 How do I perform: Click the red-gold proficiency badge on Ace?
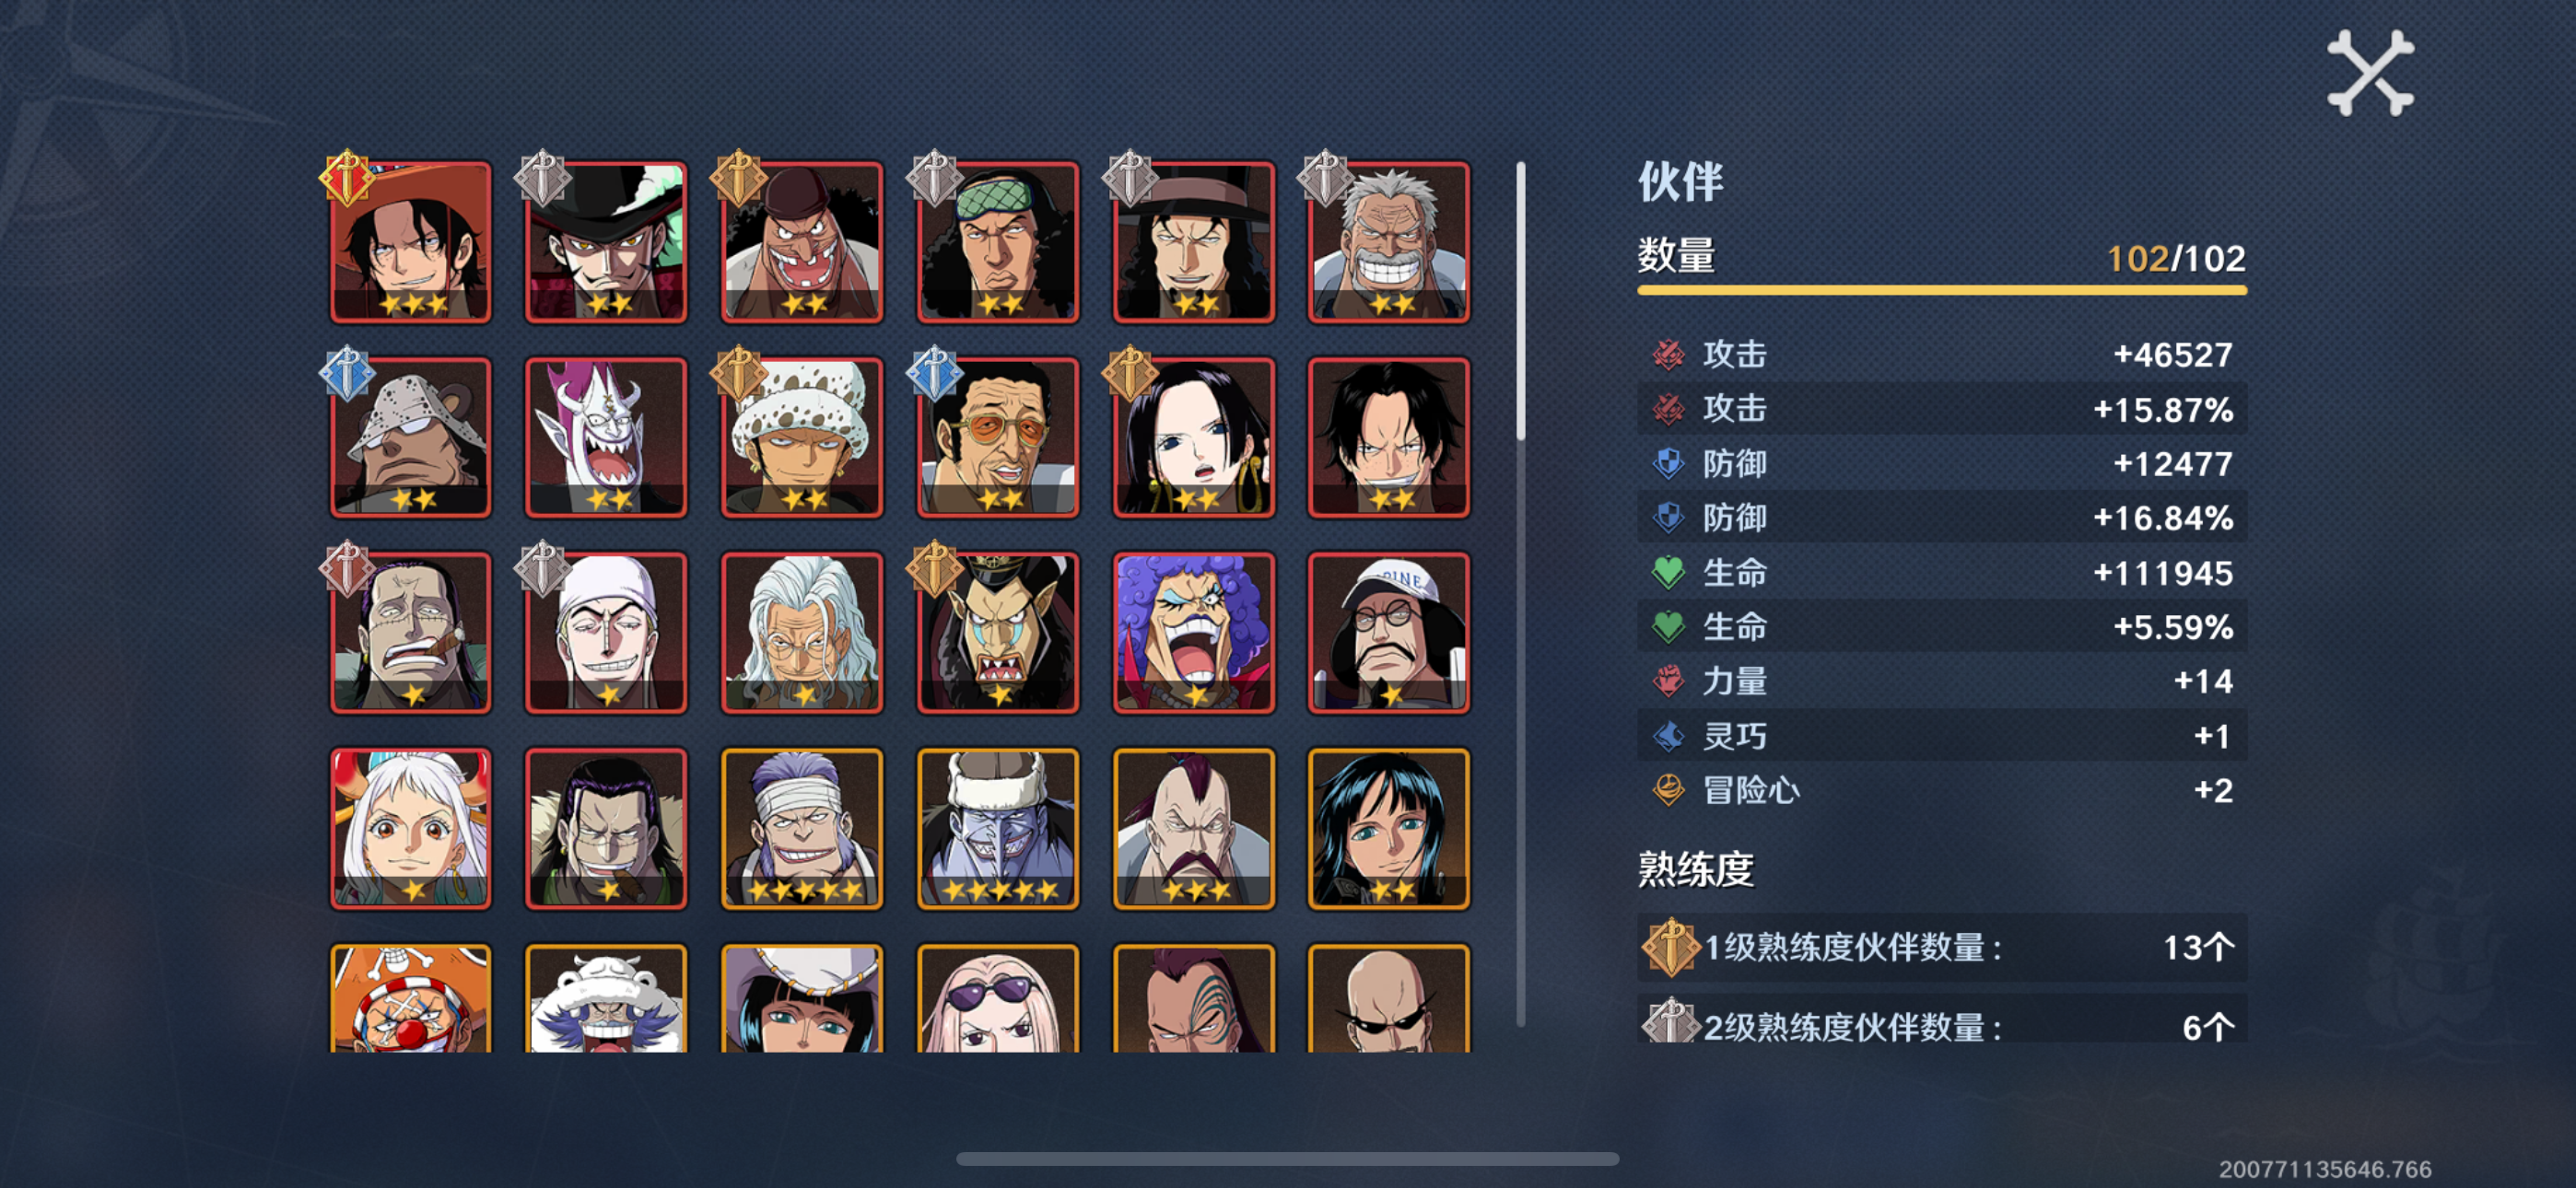[x=347, y=178]
